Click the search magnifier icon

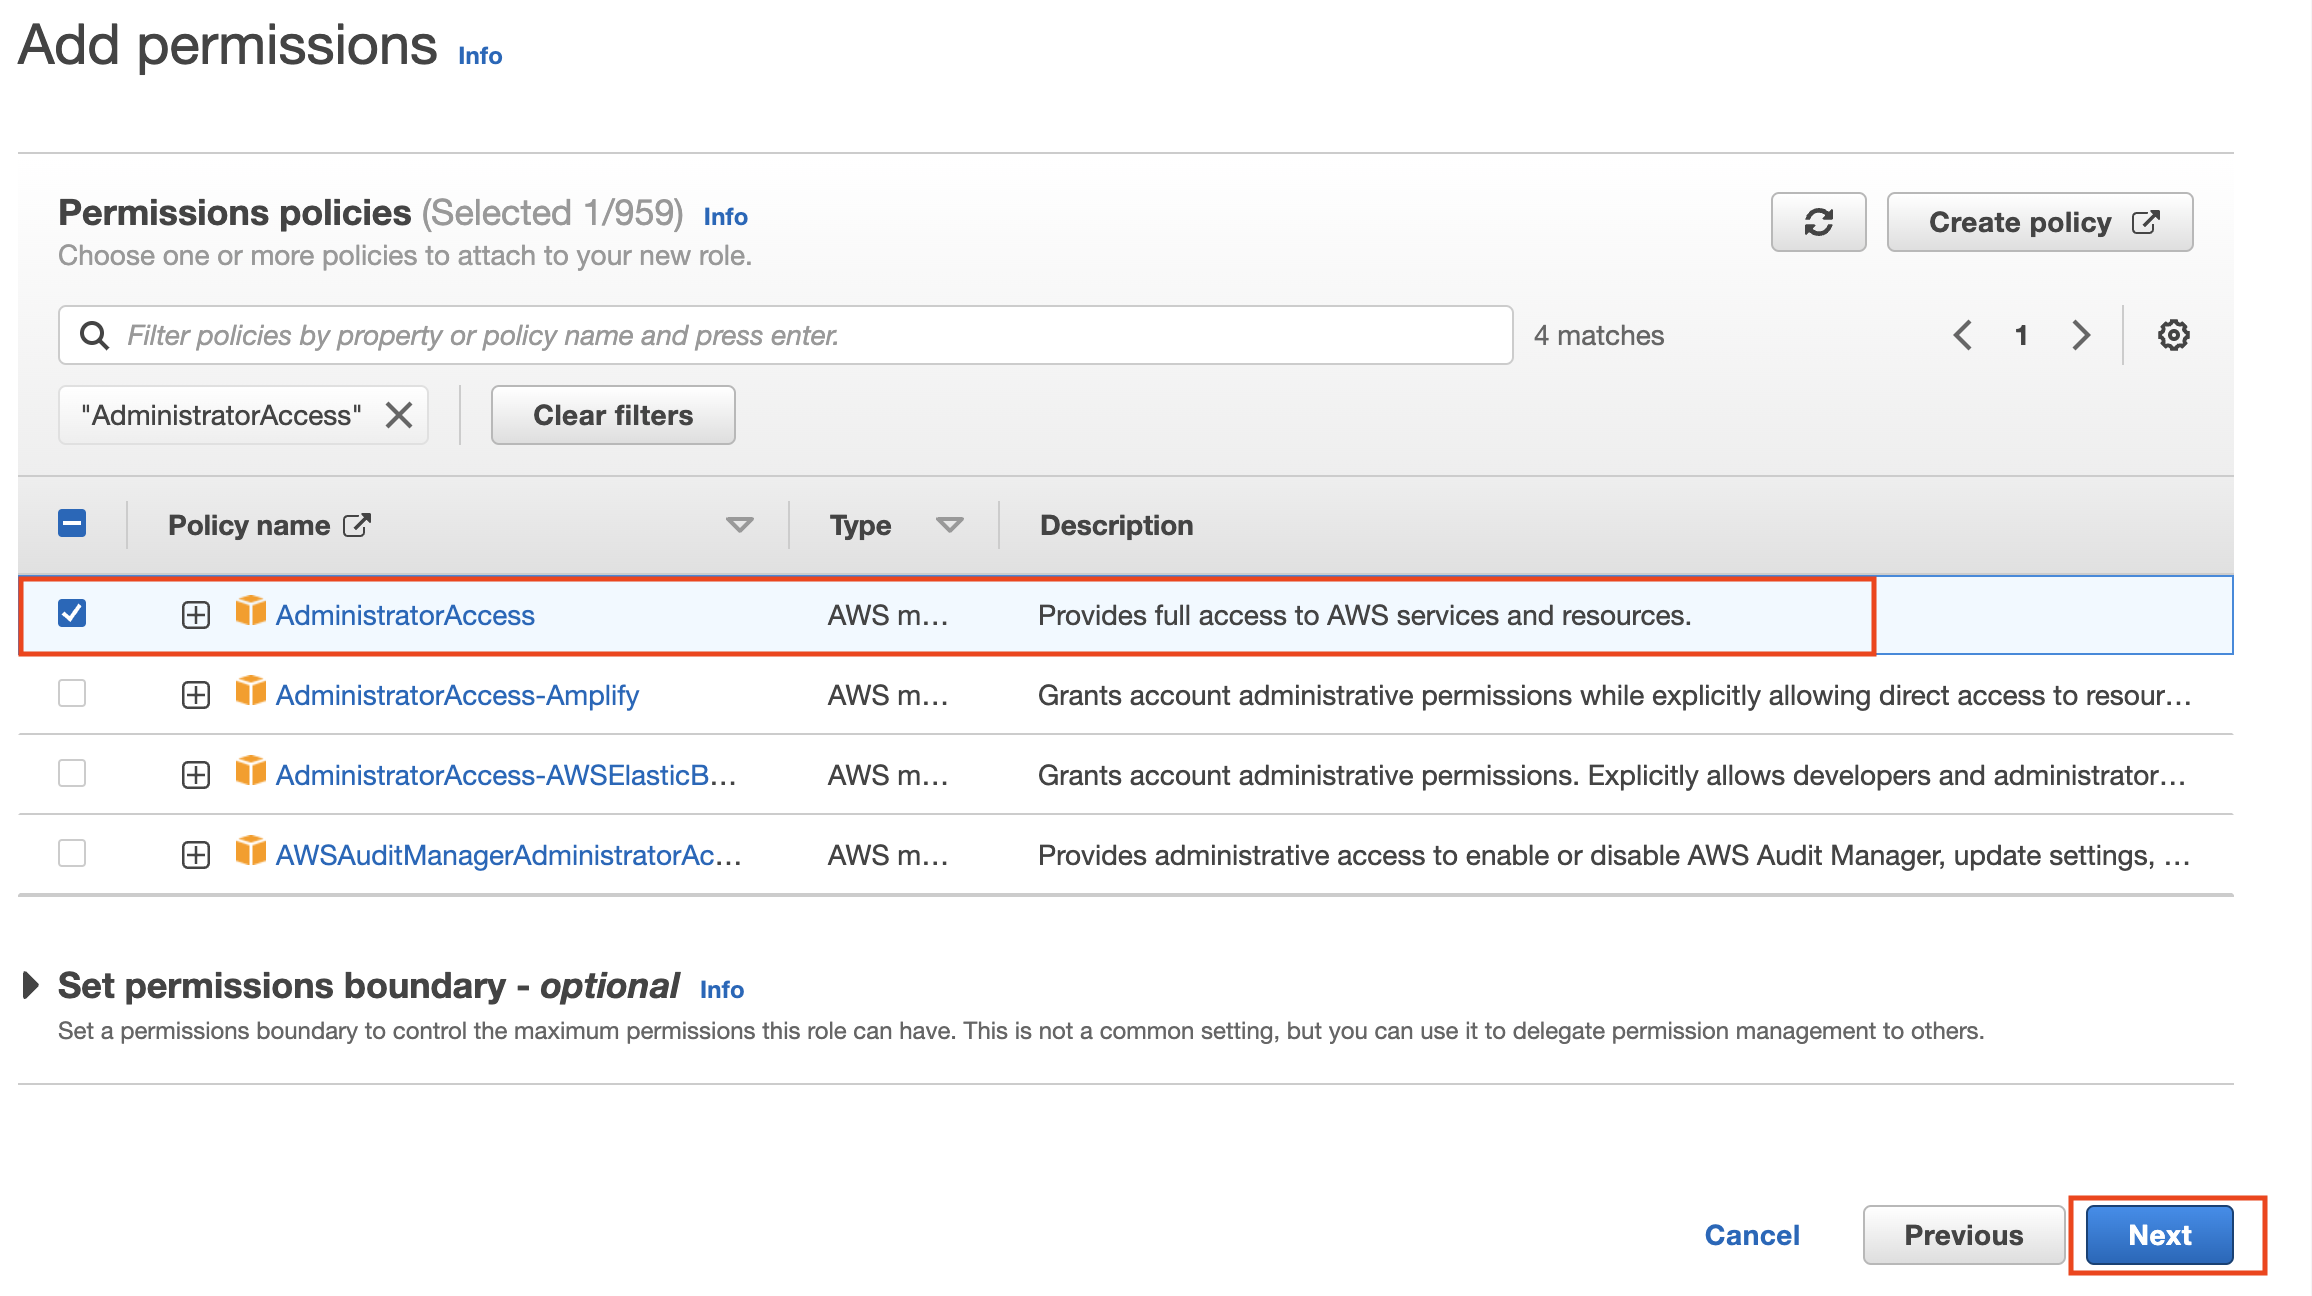(94, 335)
